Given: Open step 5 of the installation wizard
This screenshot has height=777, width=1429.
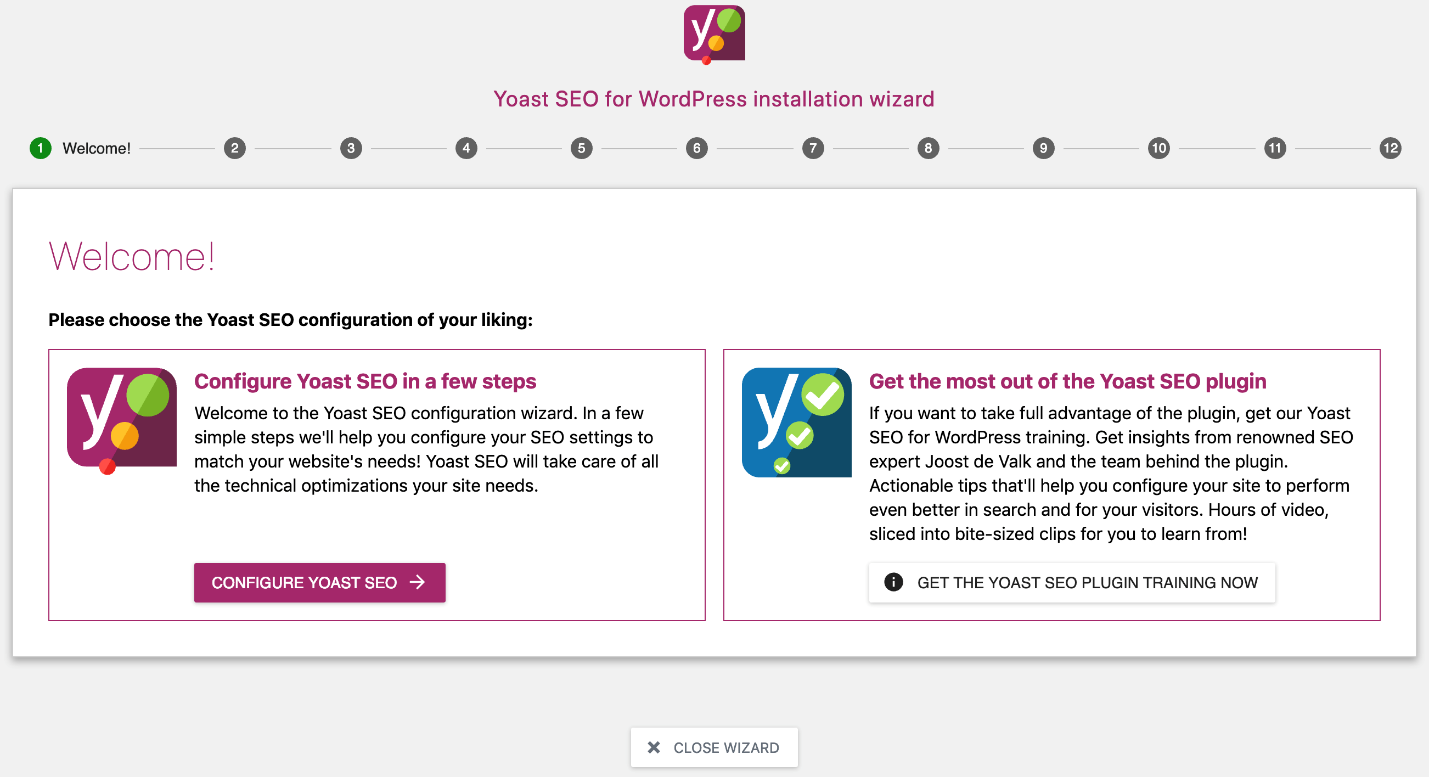Looking at the screenshot, I should (581, 148).
